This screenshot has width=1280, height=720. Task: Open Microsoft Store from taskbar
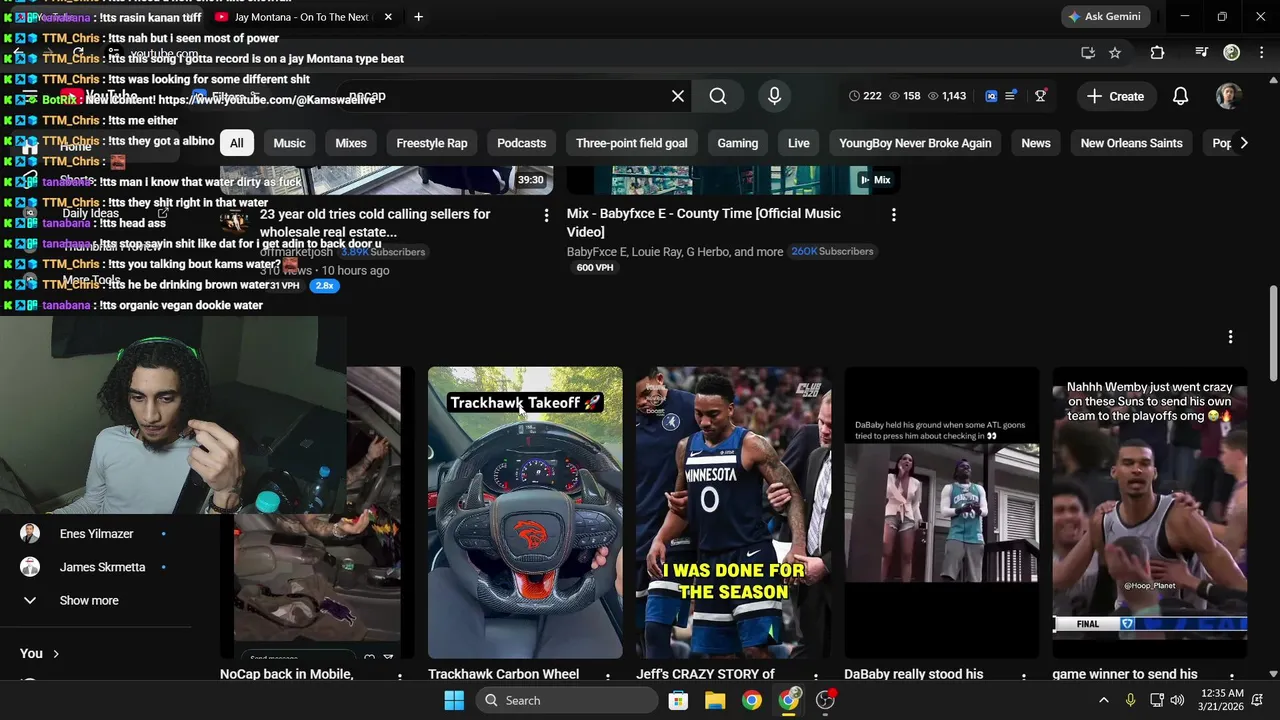click(x=678, y=700)
